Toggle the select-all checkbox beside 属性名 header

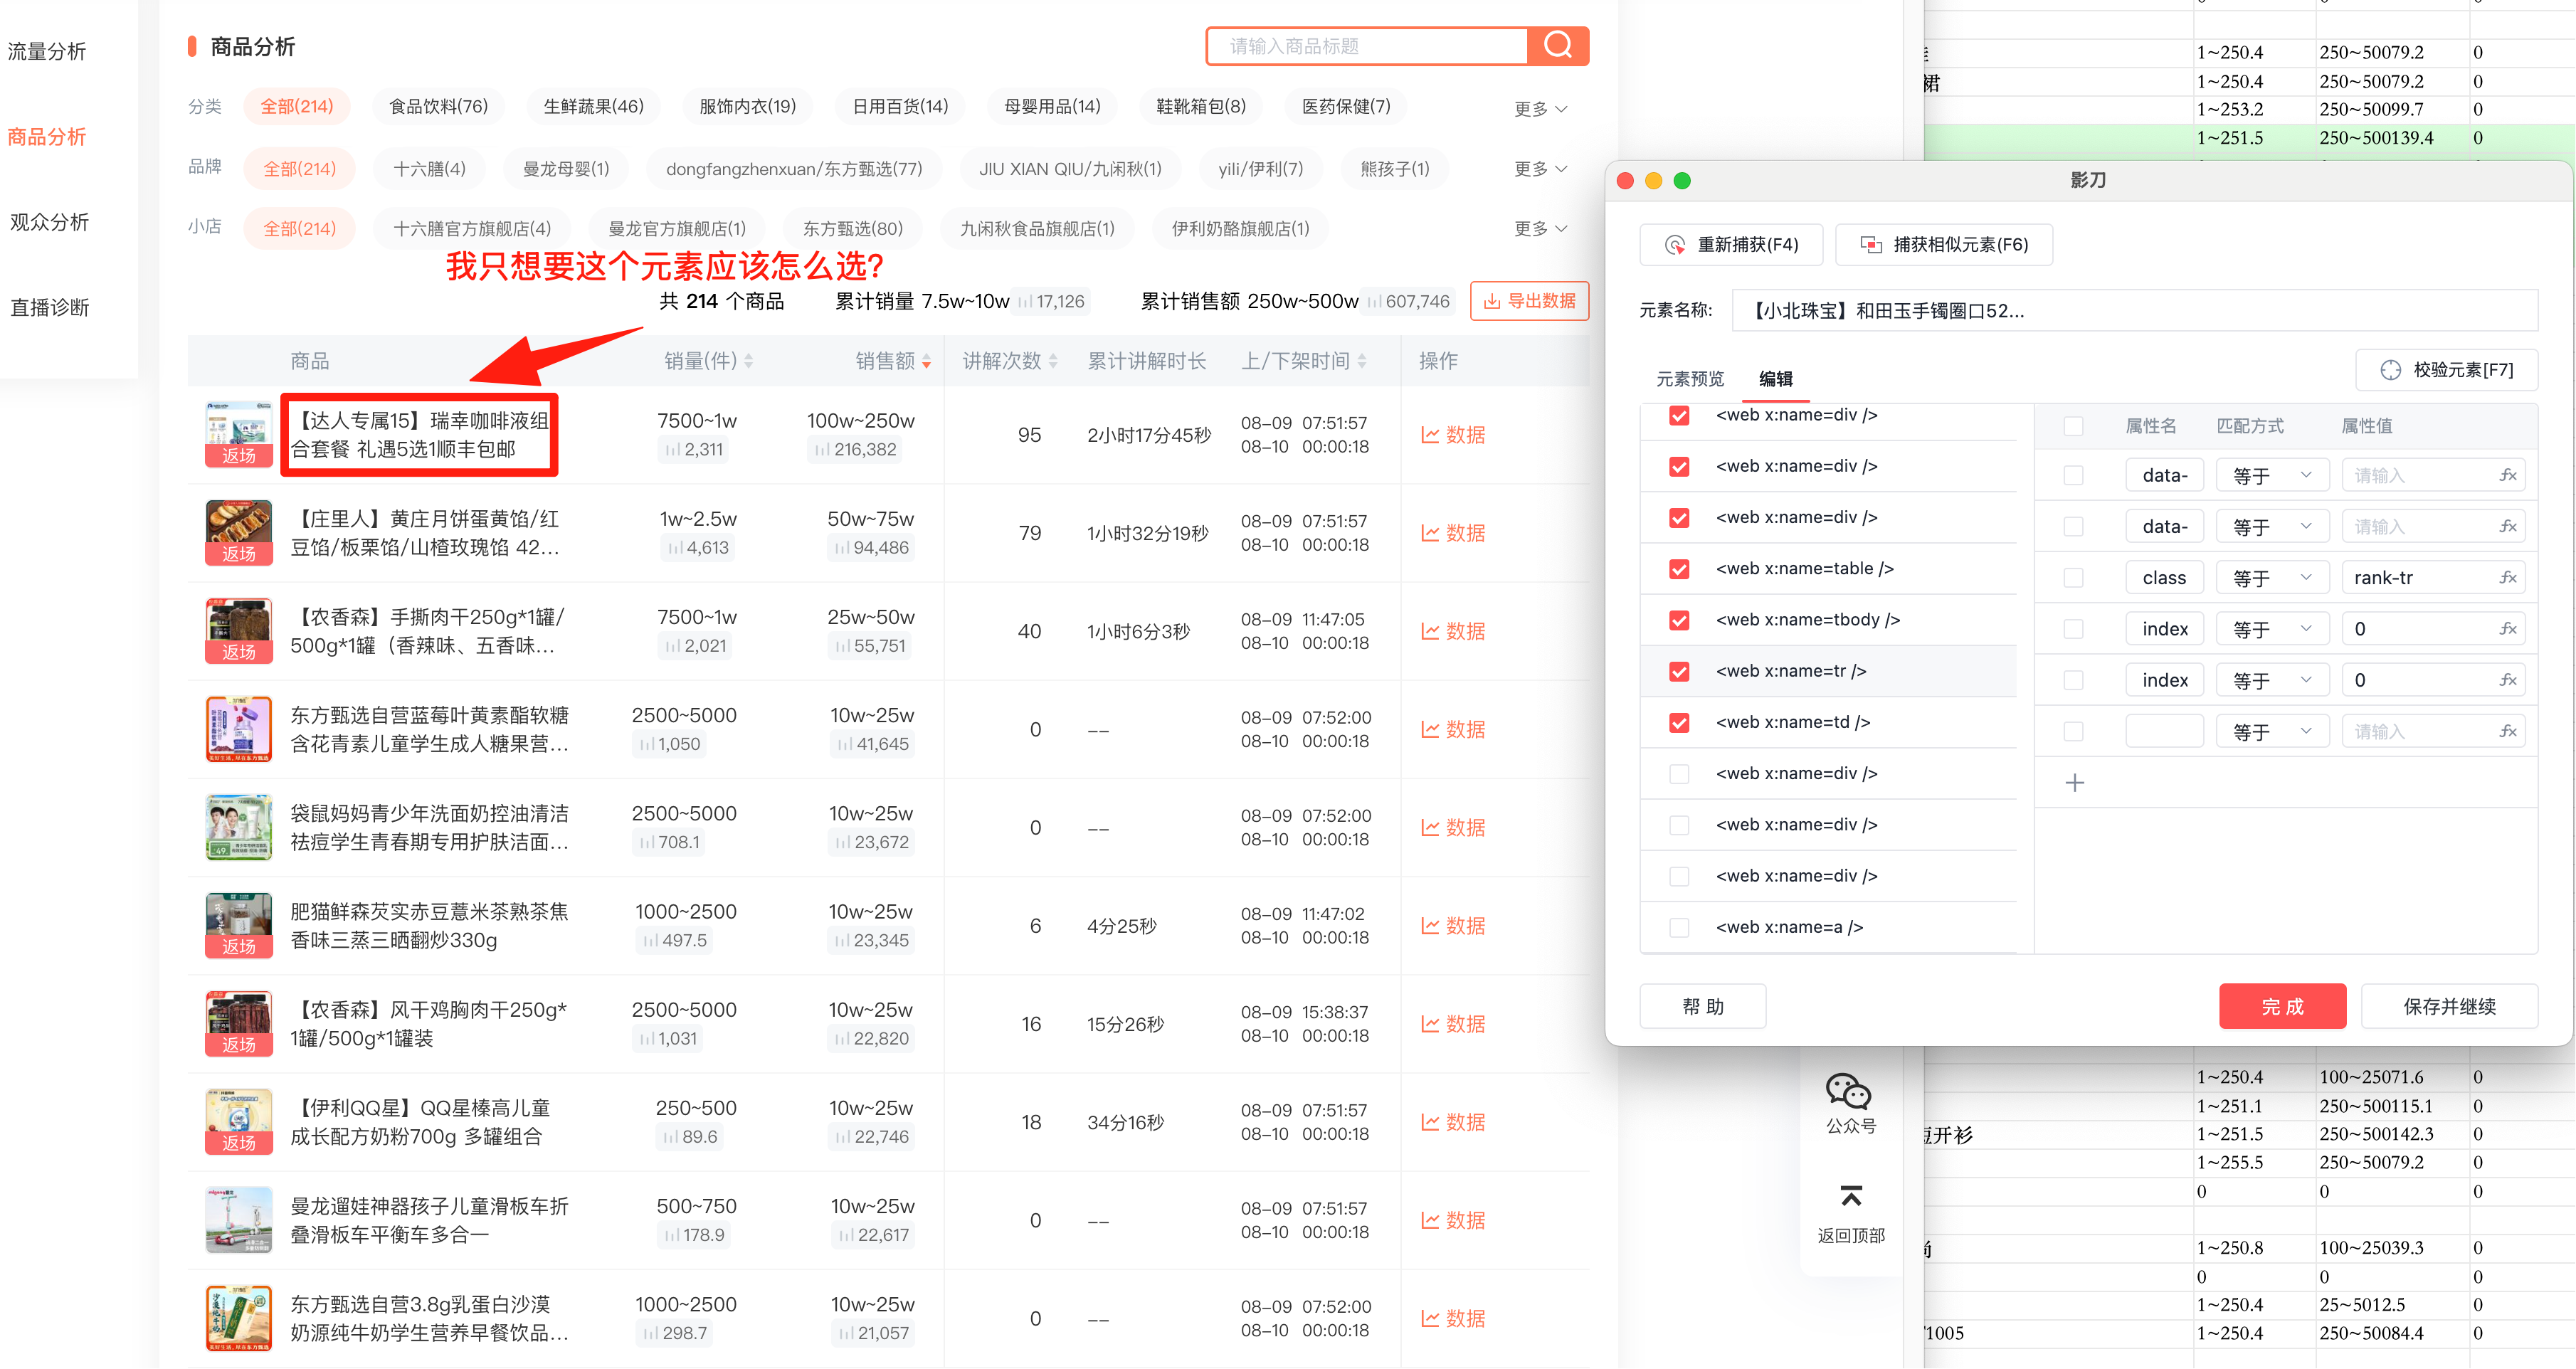click(2073, 426)
